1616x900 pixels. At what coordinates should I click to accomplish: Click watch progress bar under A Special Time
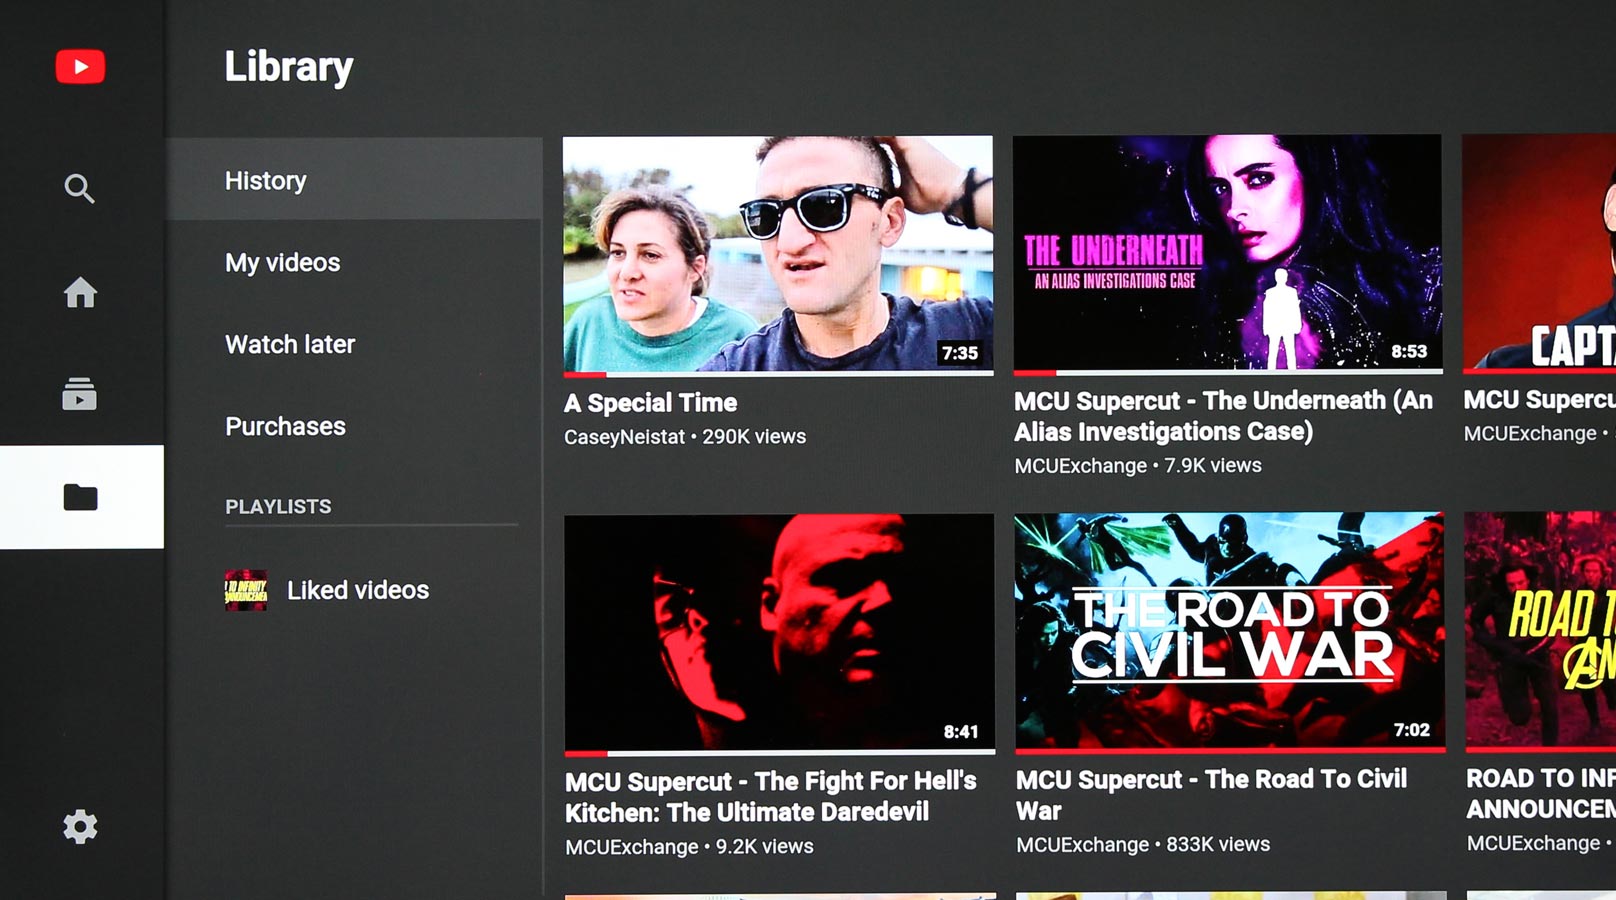[778, 374]
